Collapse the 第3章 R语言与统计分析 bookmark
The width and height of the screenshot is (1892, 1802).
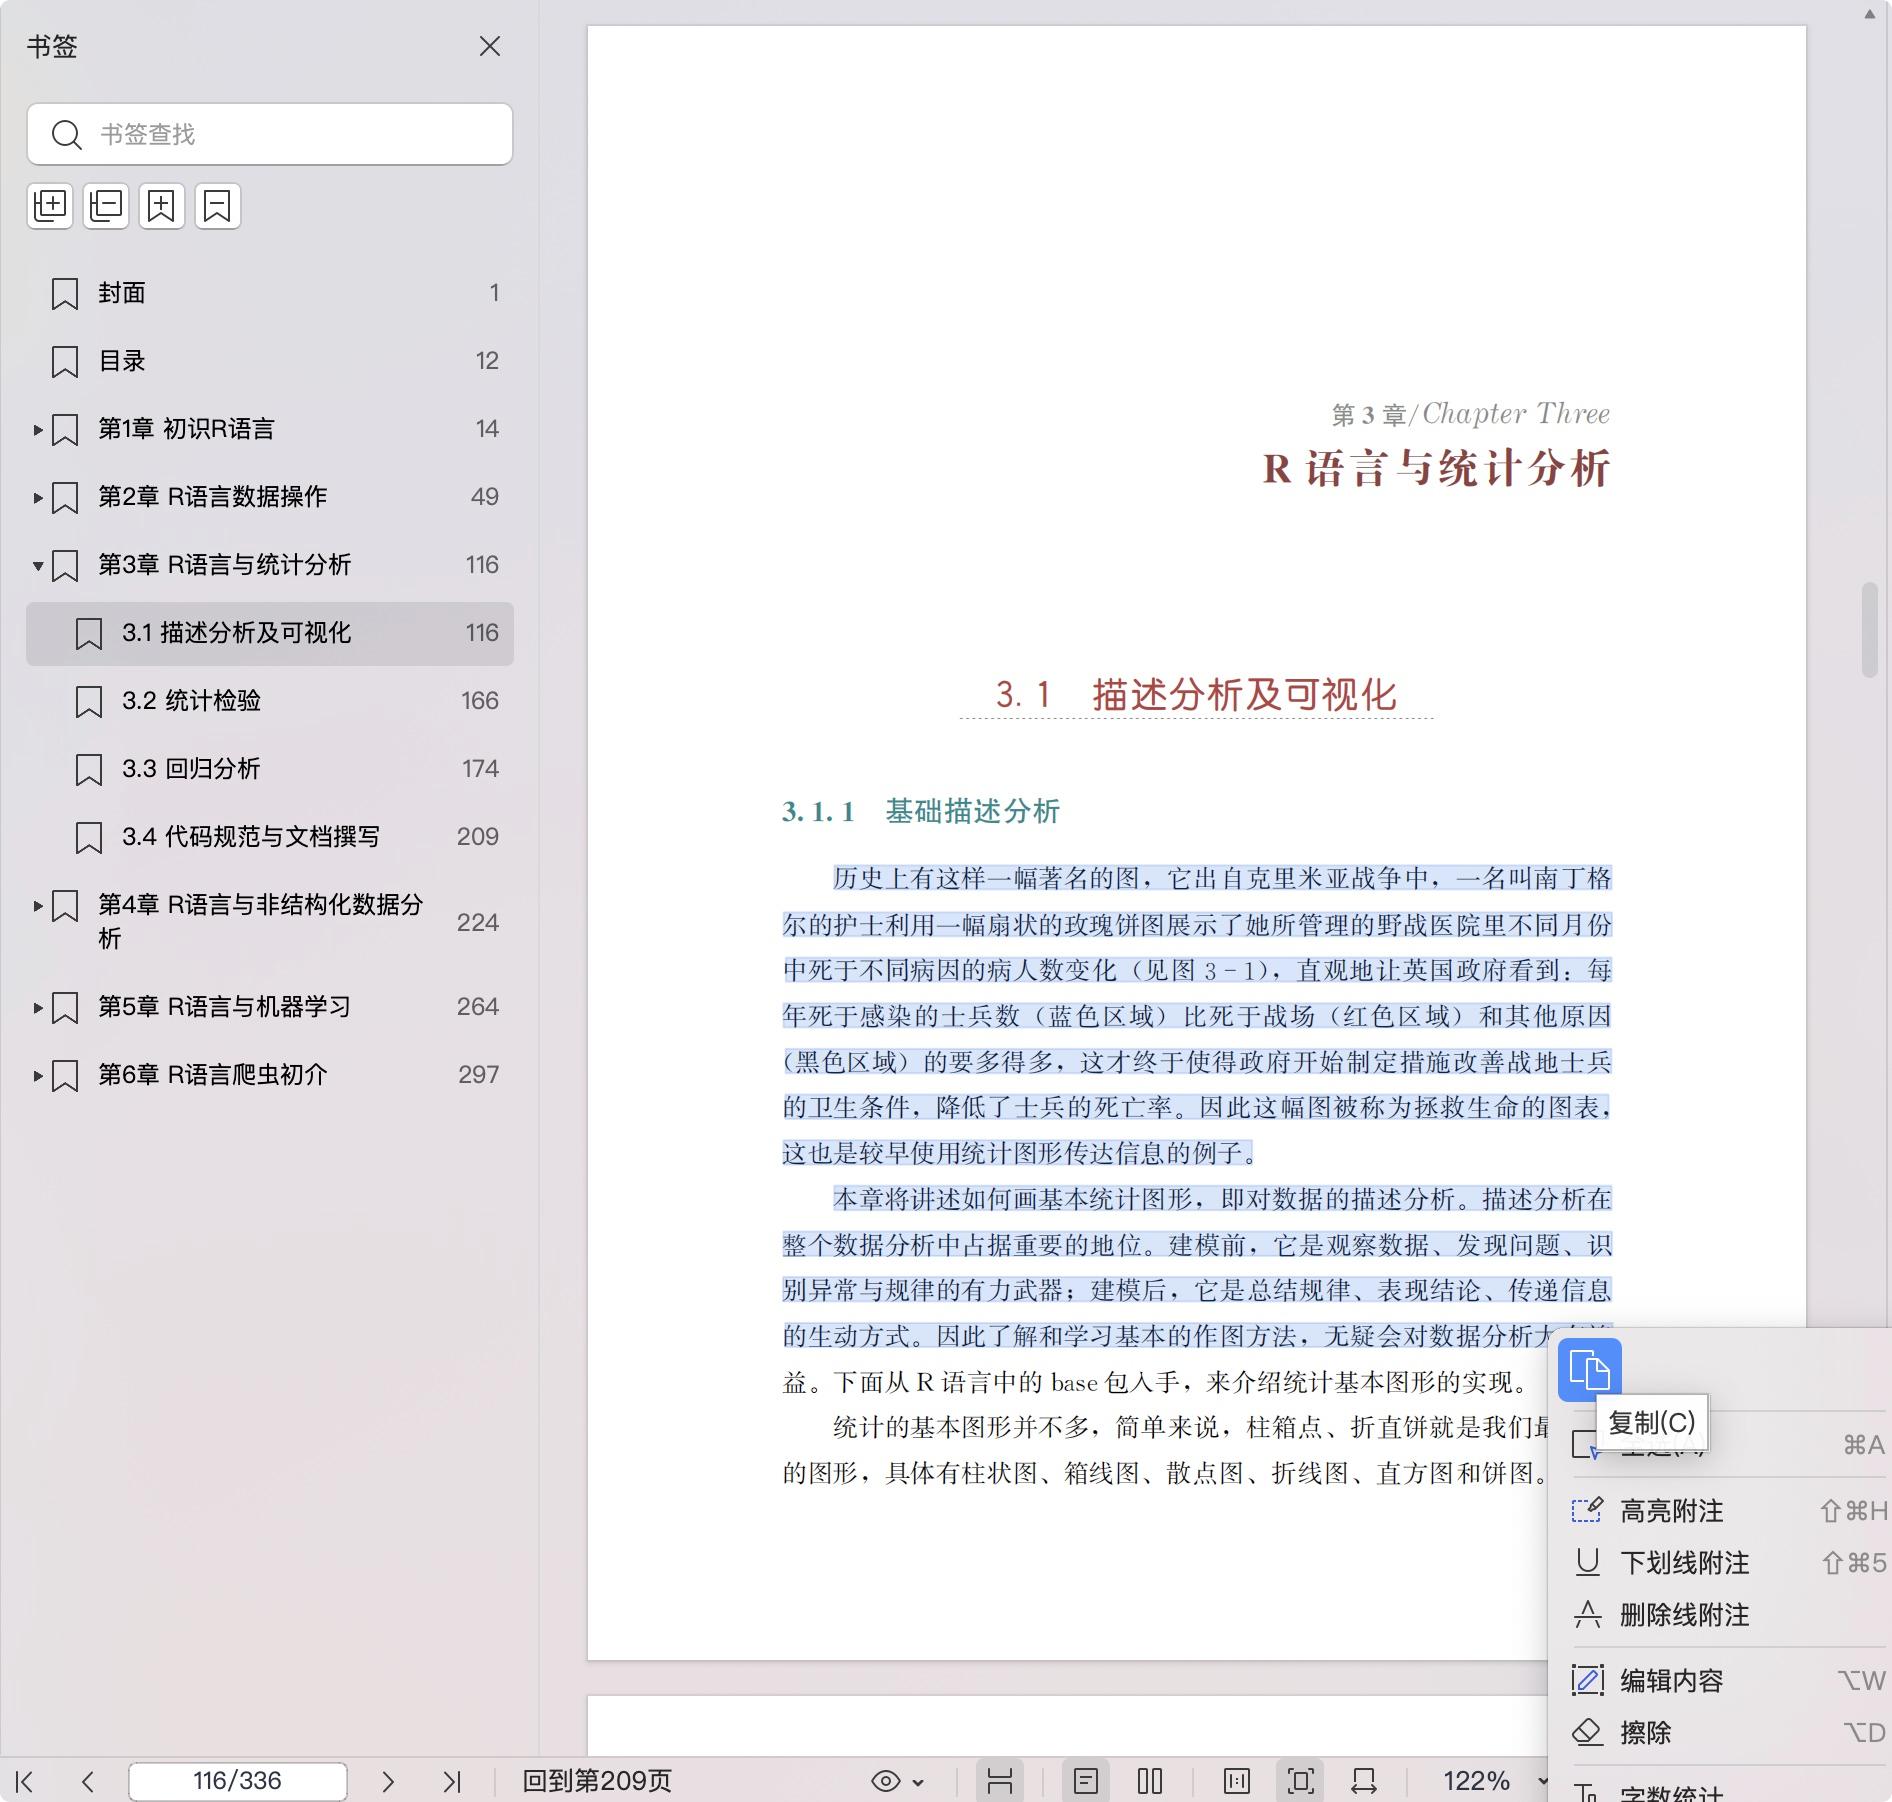click(x=38, y=566)
